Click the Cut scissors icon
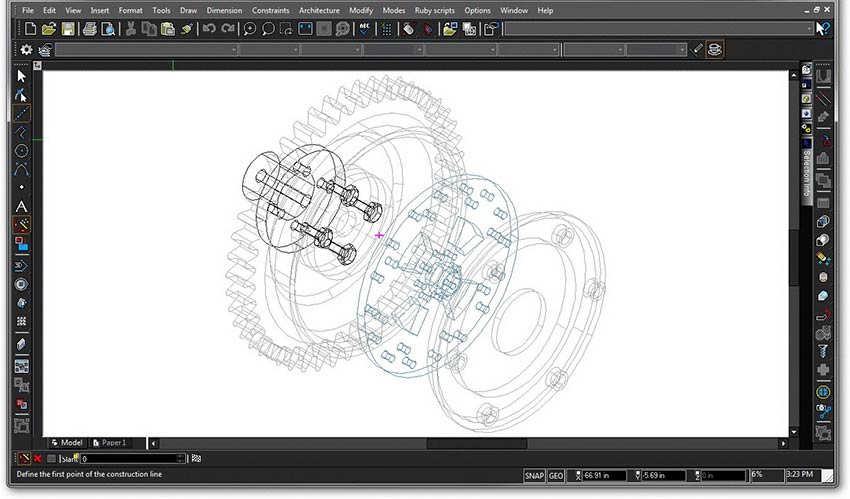The width and height of the screenshot is (850, 499). 131,29
